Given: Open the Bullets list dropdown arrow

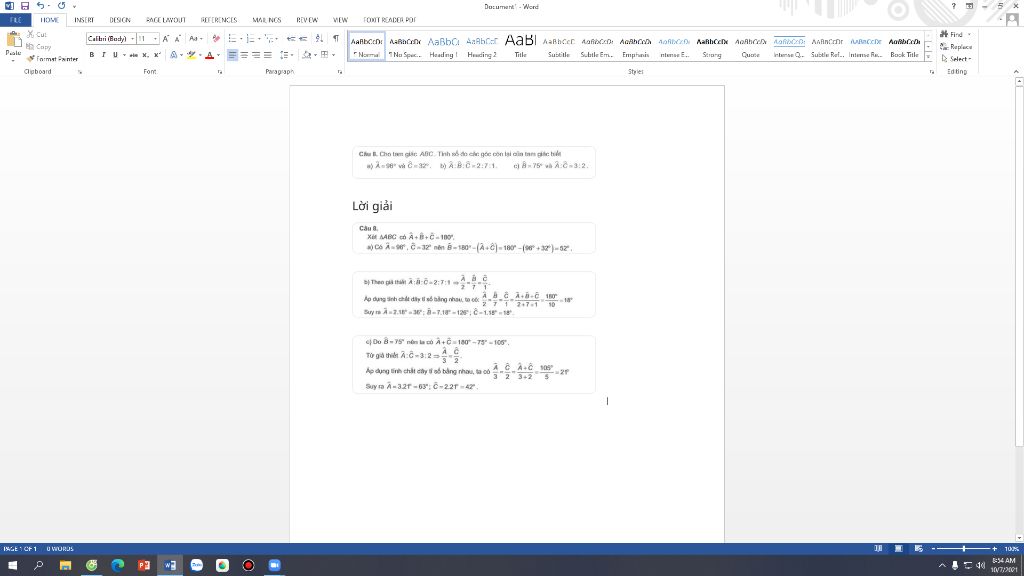Looking at the screenshot, I should point(241,39).
